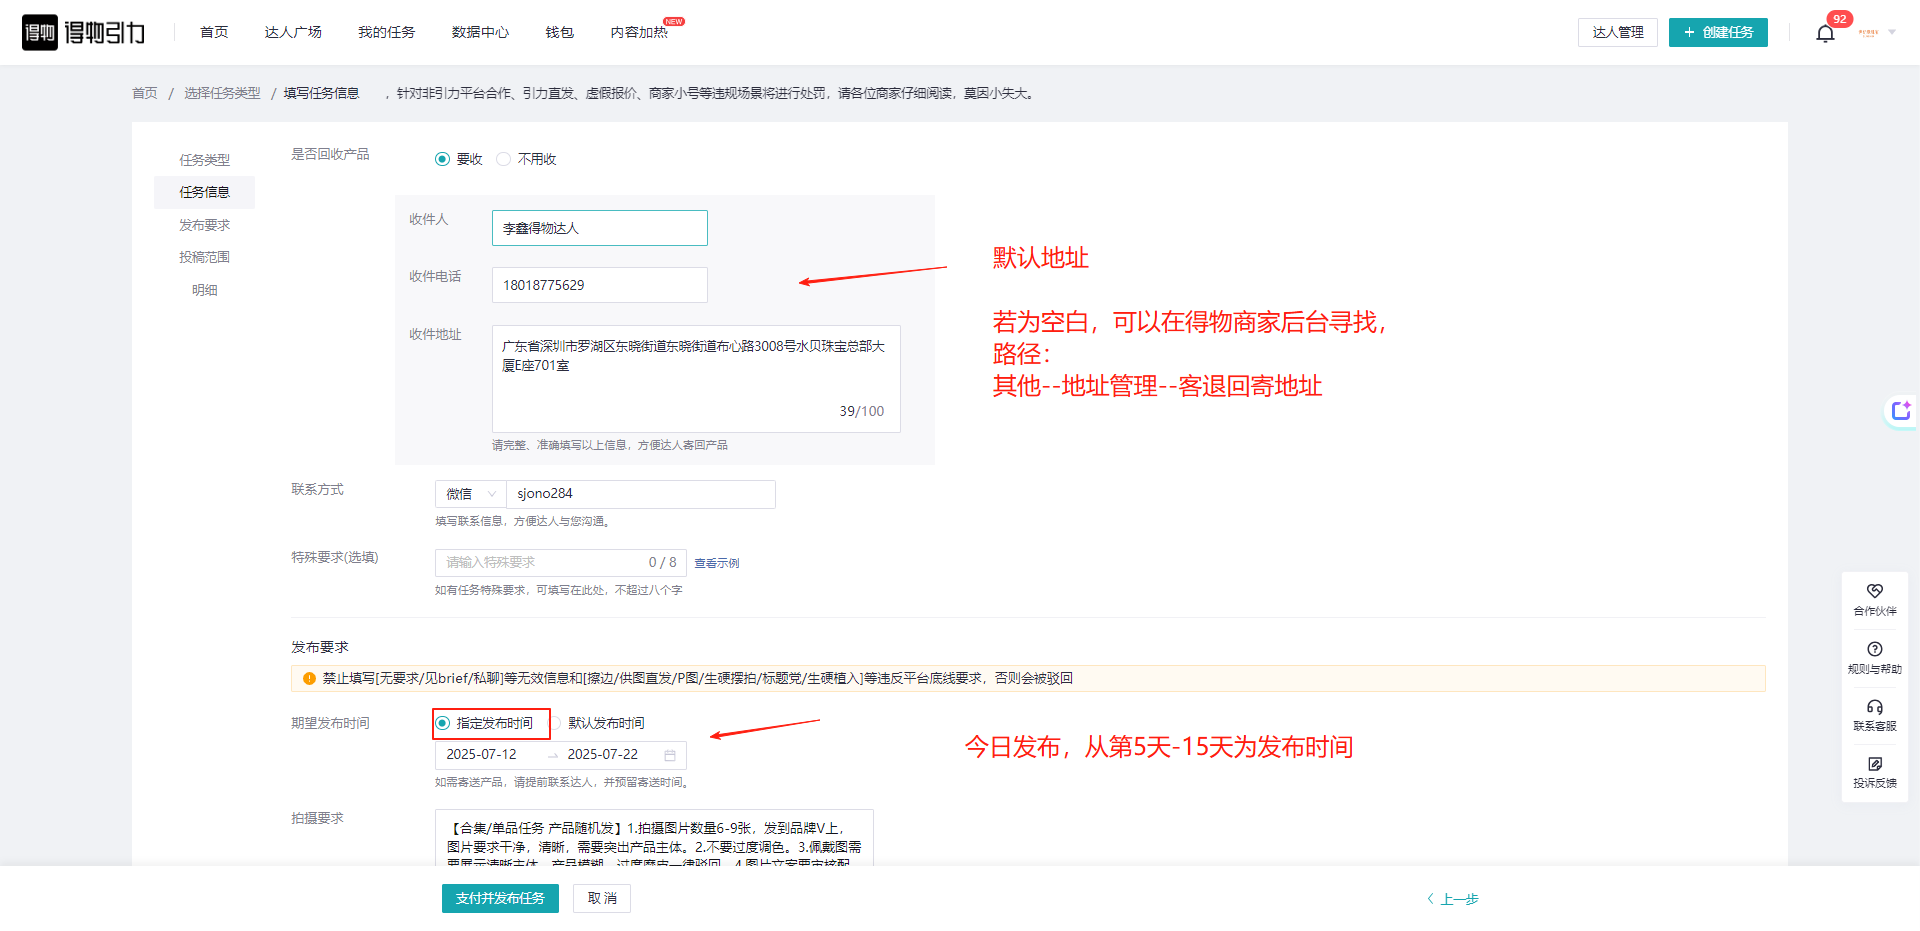Expand the 微信 contact type dropdown
Viewport: 1920px width, 931px height.
[470, 494]
